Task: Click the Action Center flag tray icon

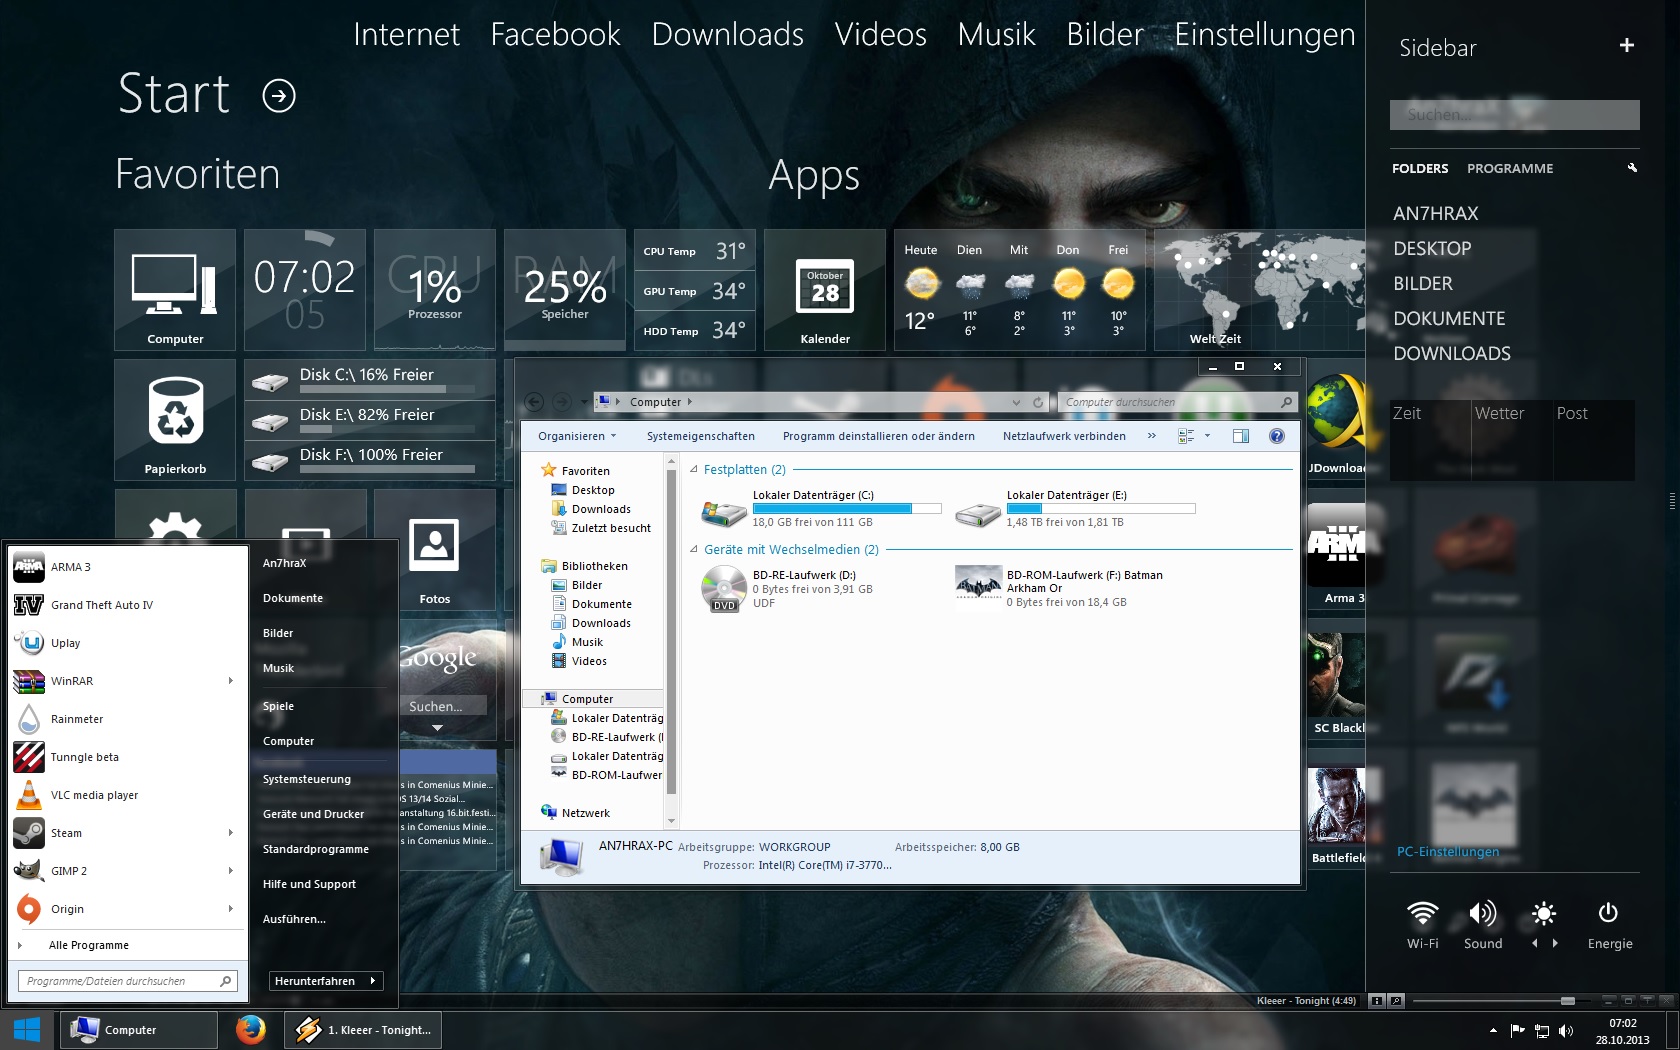Action: tap(1518, 1031)
